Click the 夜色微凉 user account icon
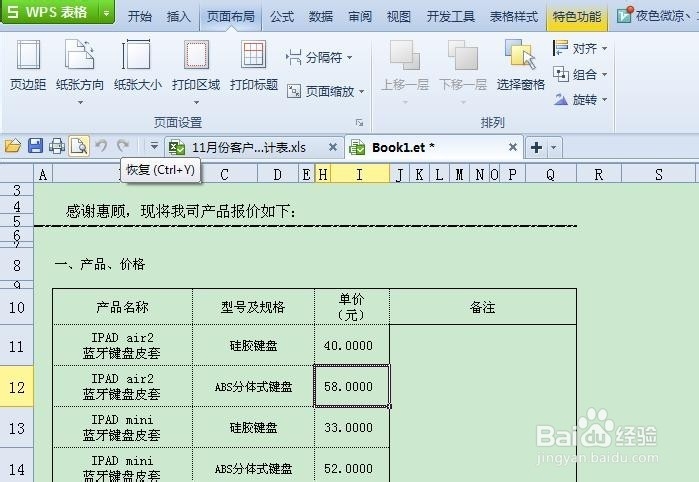The width and height of the screenshot is (699, 482). click(x=625, y=15)
